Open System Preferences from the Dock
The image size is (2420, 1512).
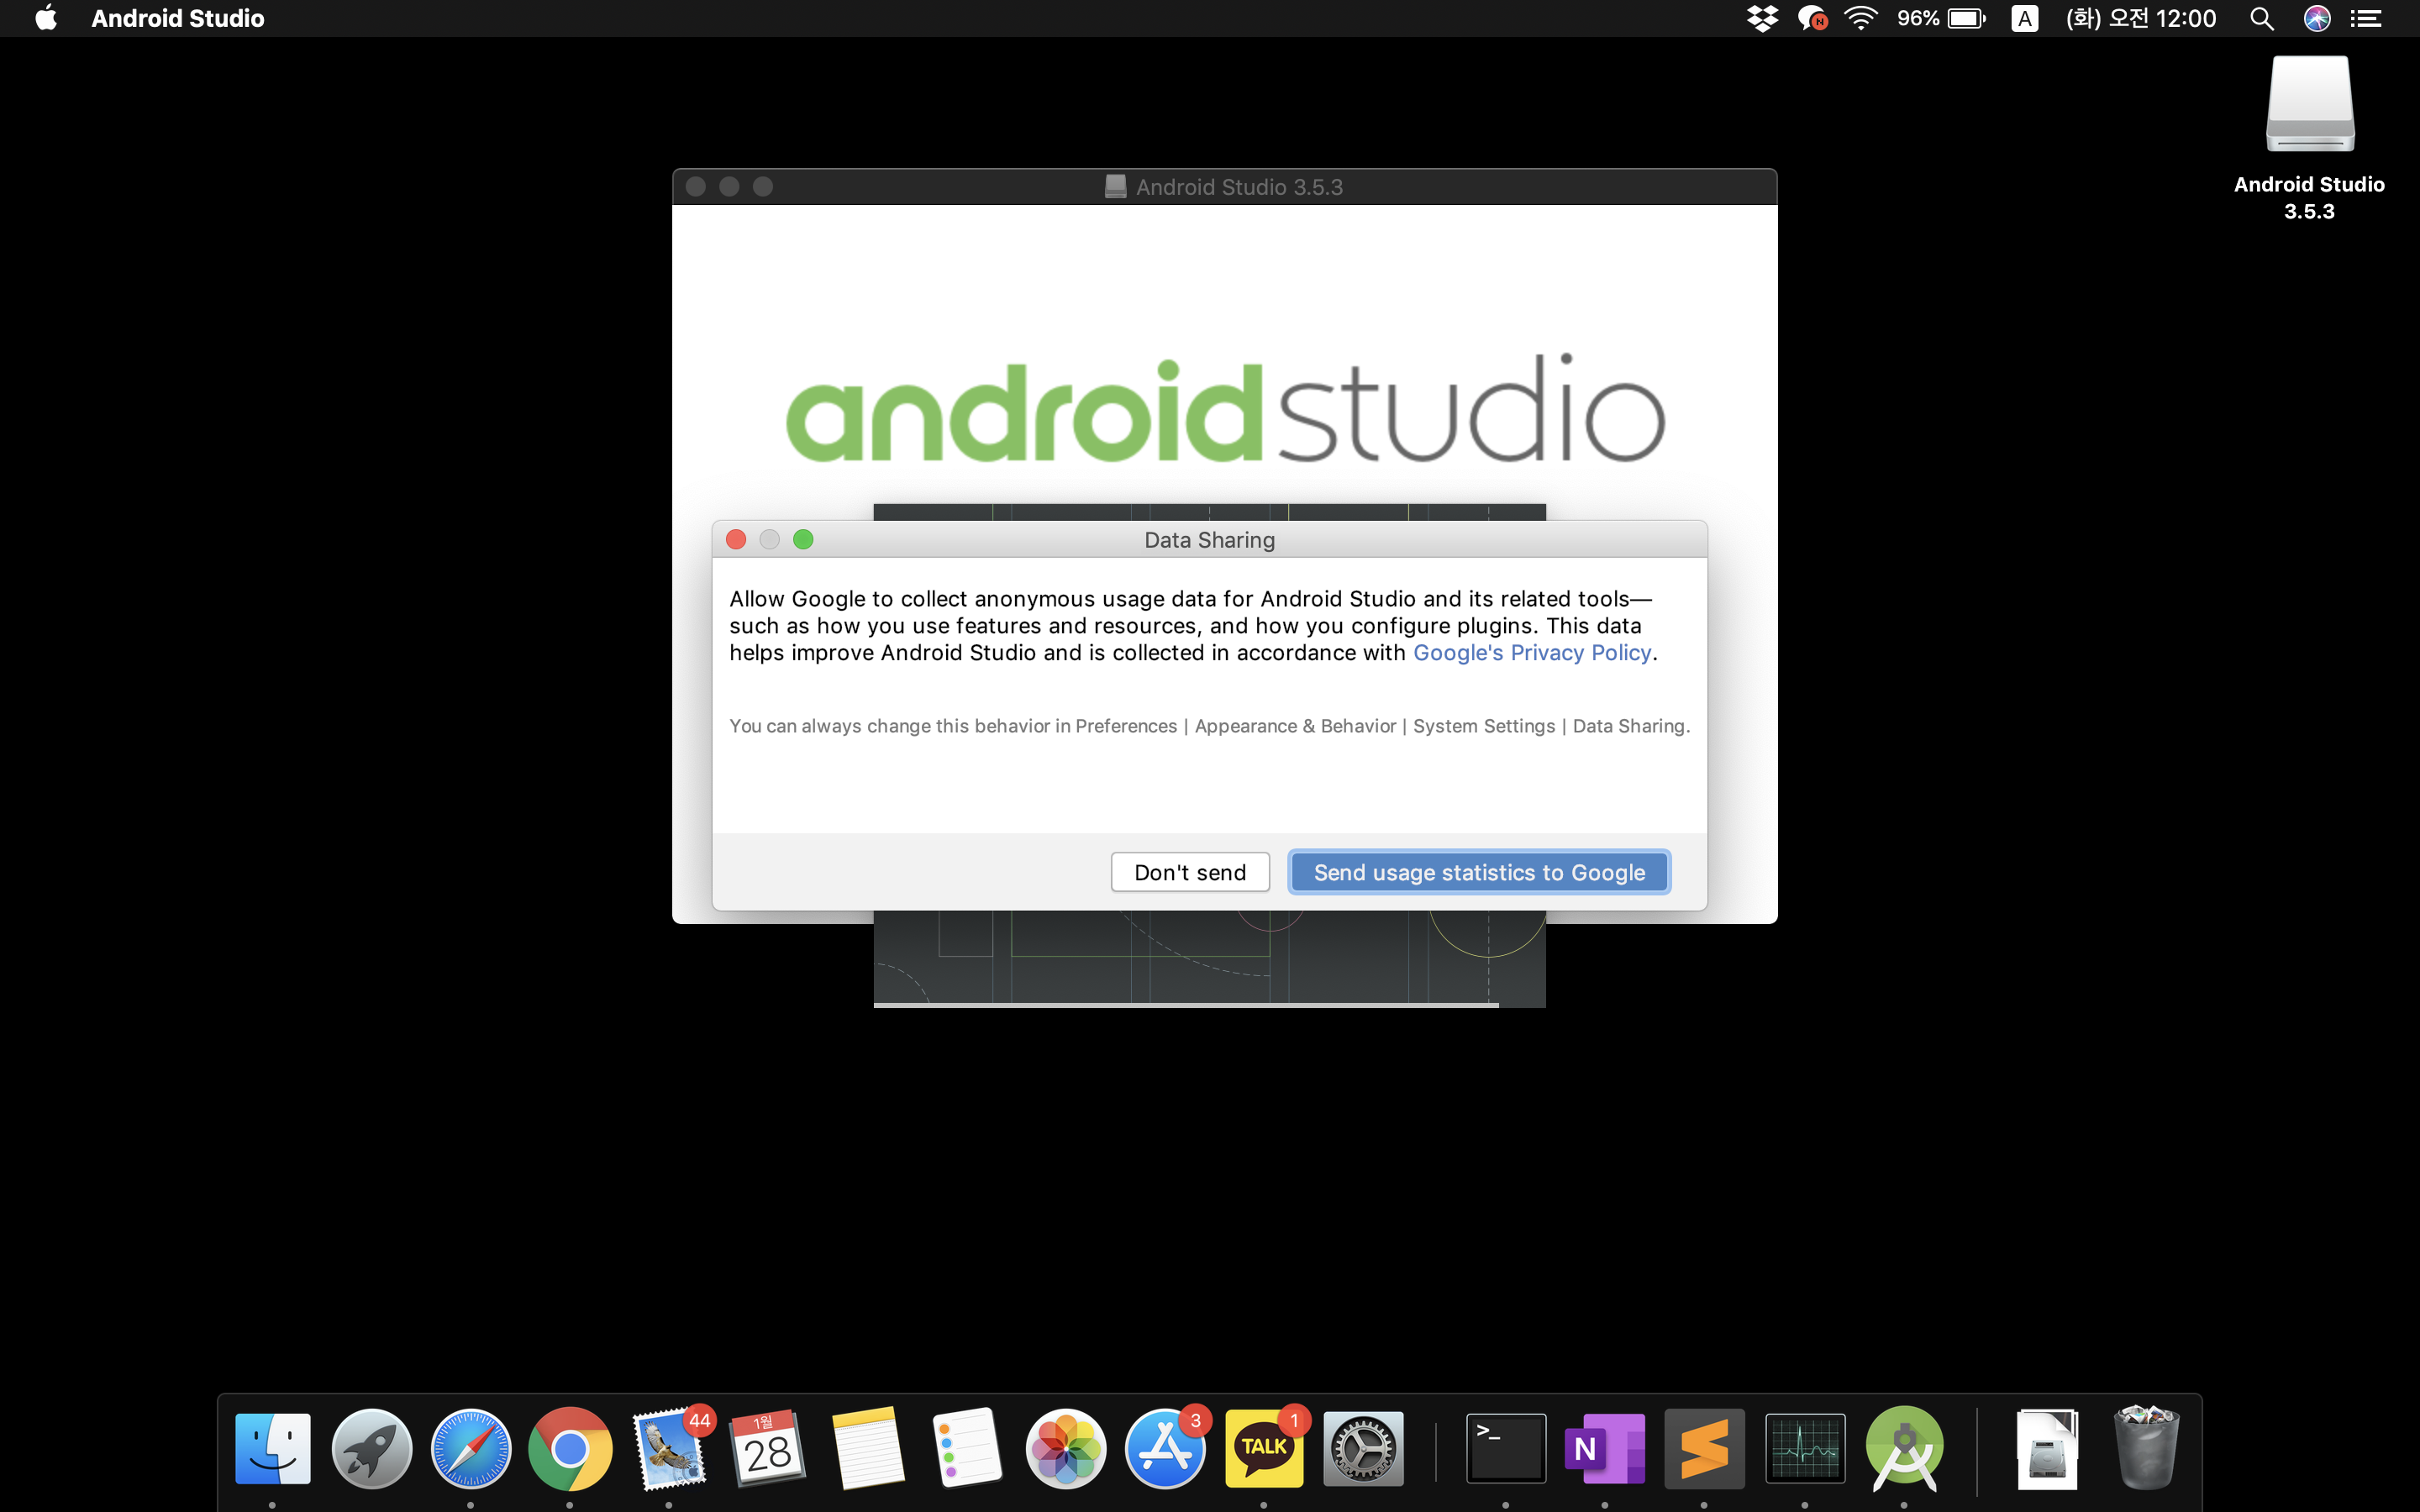point(1363,1448)
